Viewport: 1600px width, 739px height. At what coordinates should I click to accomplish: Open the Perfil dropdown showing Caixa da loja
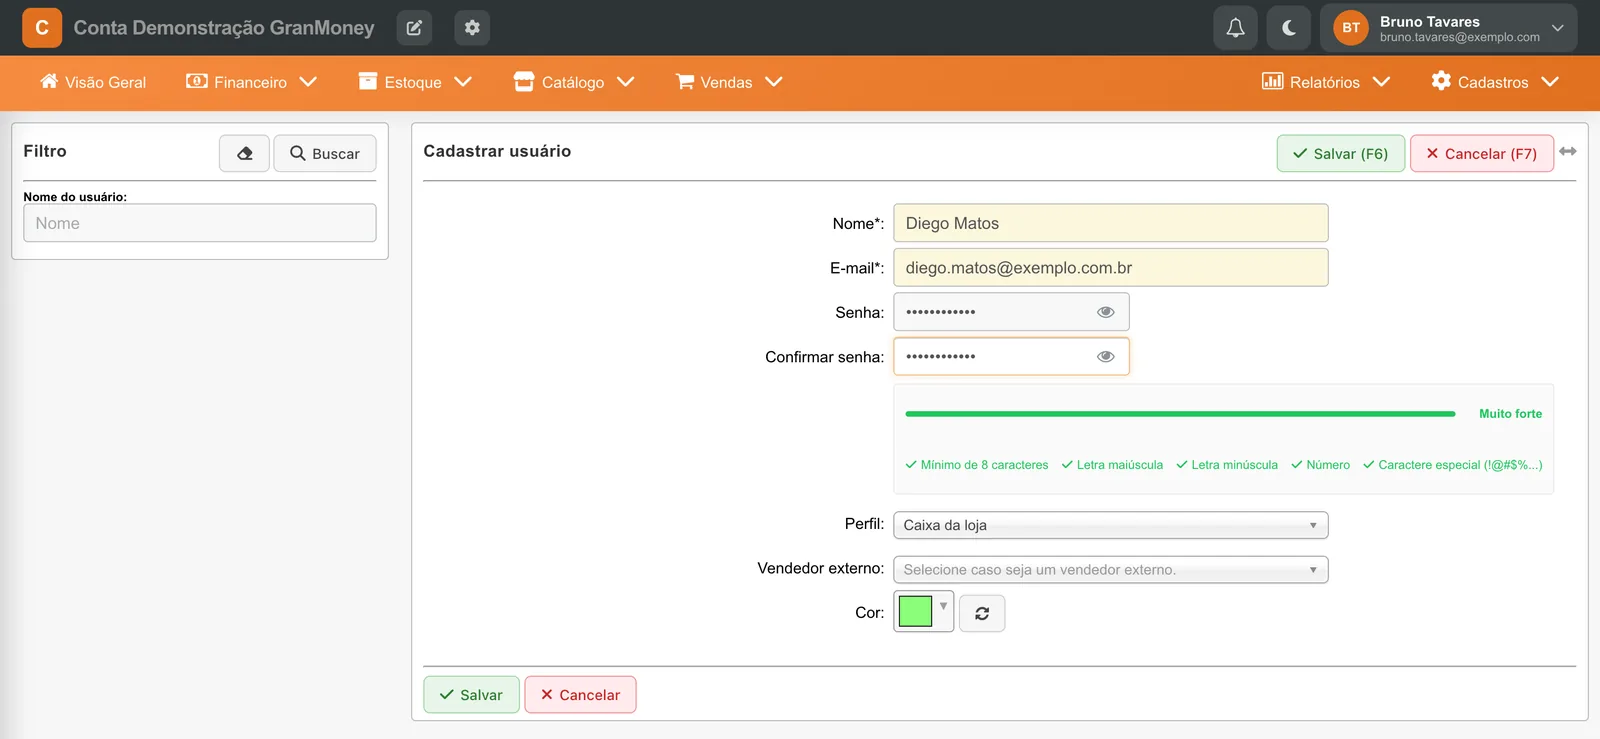point(1111,525)
